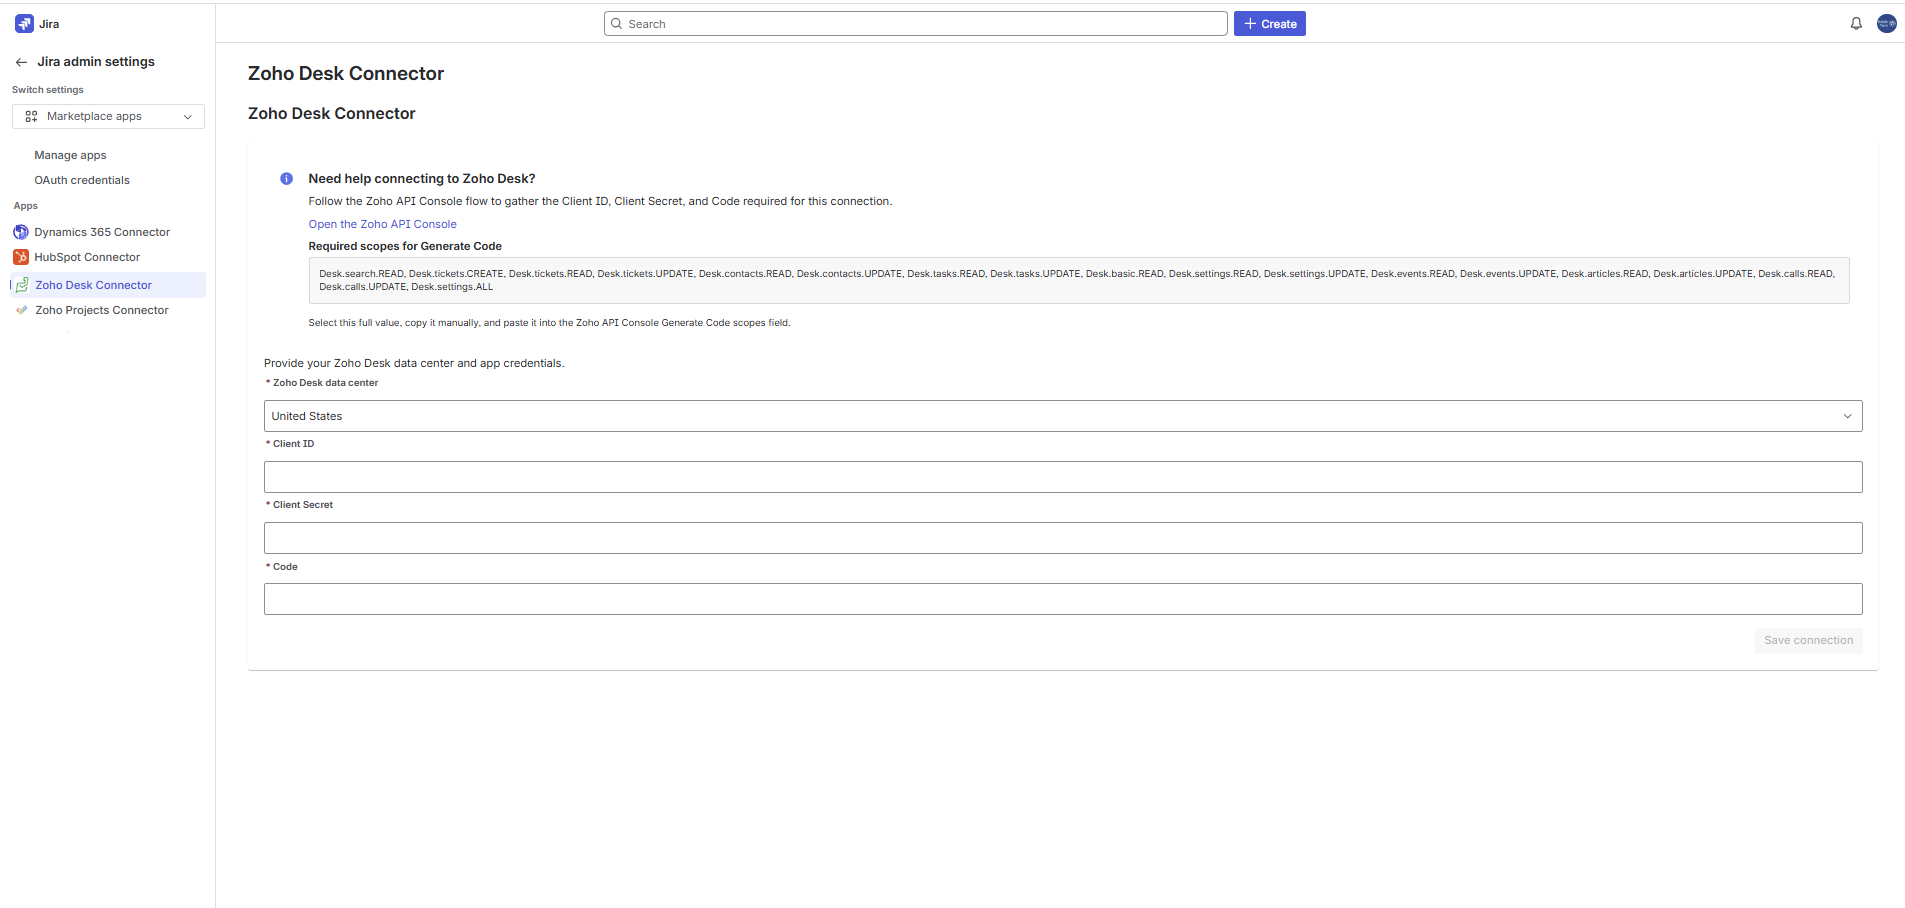Viewport: 1905px width, 908px height.
Task: Open Manage apps in the sidebar
Action: point(70,155)
